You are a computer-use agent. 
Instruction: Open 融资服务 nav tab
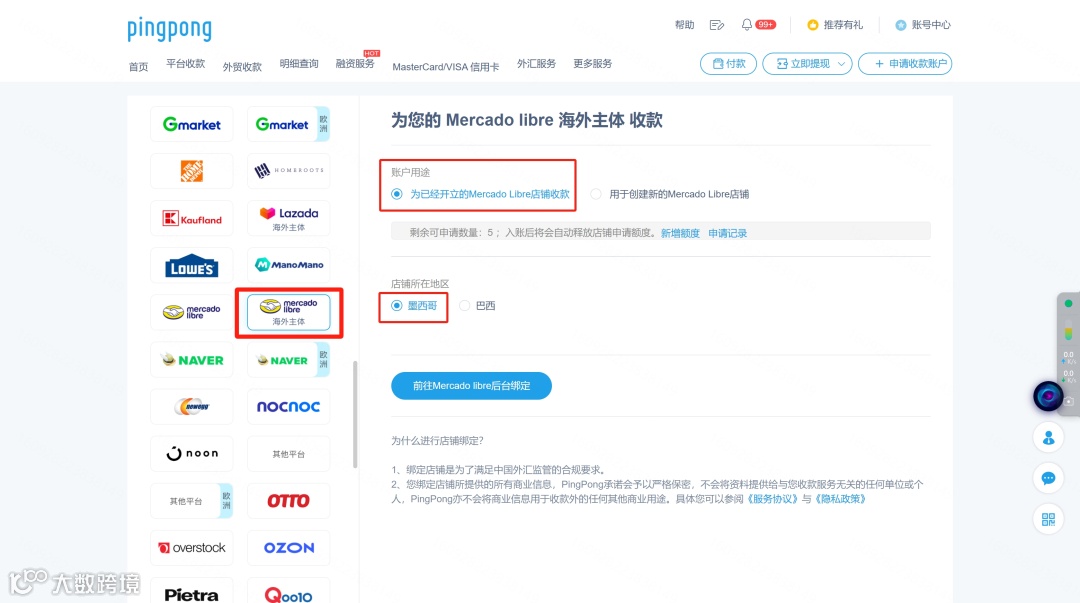pos(355,63)
